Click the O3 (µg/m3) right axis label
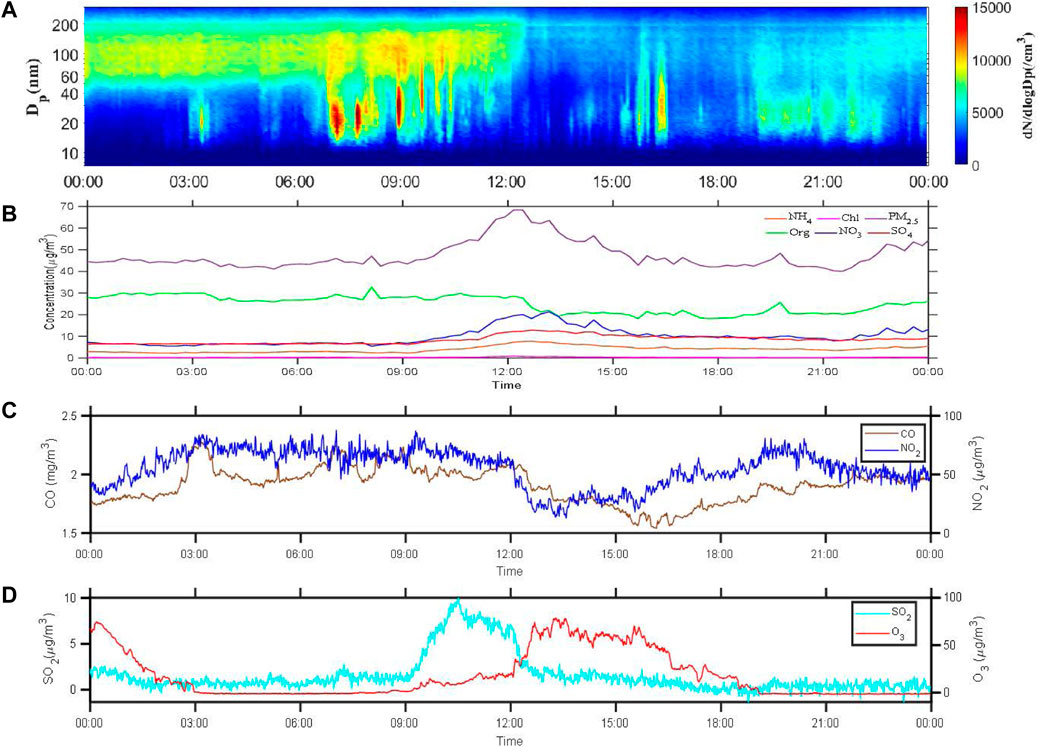This screenshot has height=747, width=1038. coord(981,648)
